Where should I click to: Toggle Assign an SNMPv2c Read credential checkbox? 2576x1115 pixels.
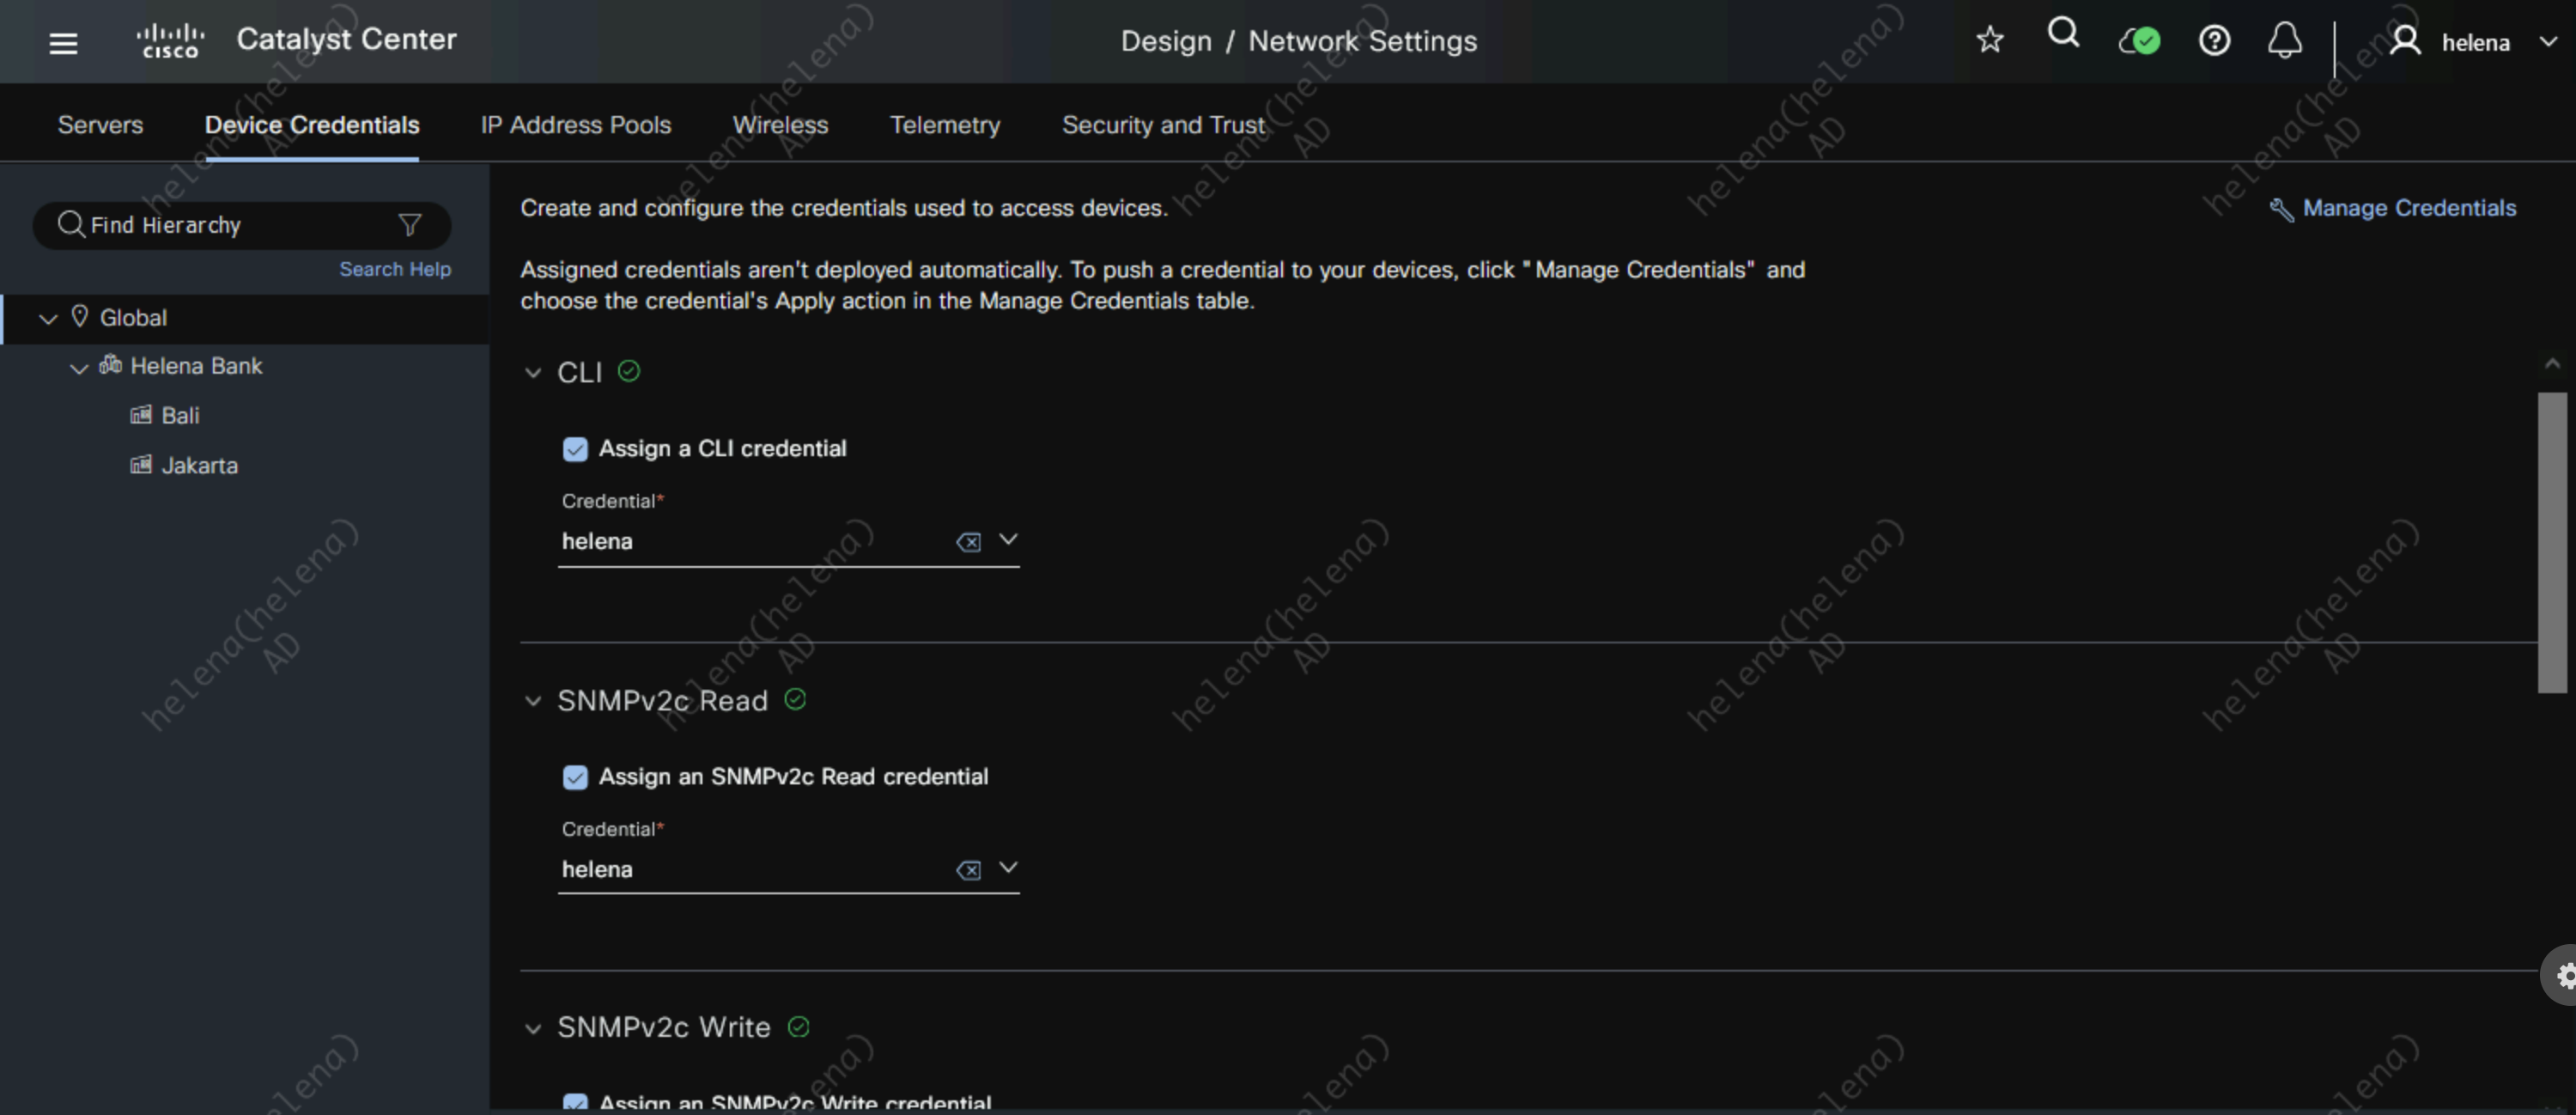[575, 777]
